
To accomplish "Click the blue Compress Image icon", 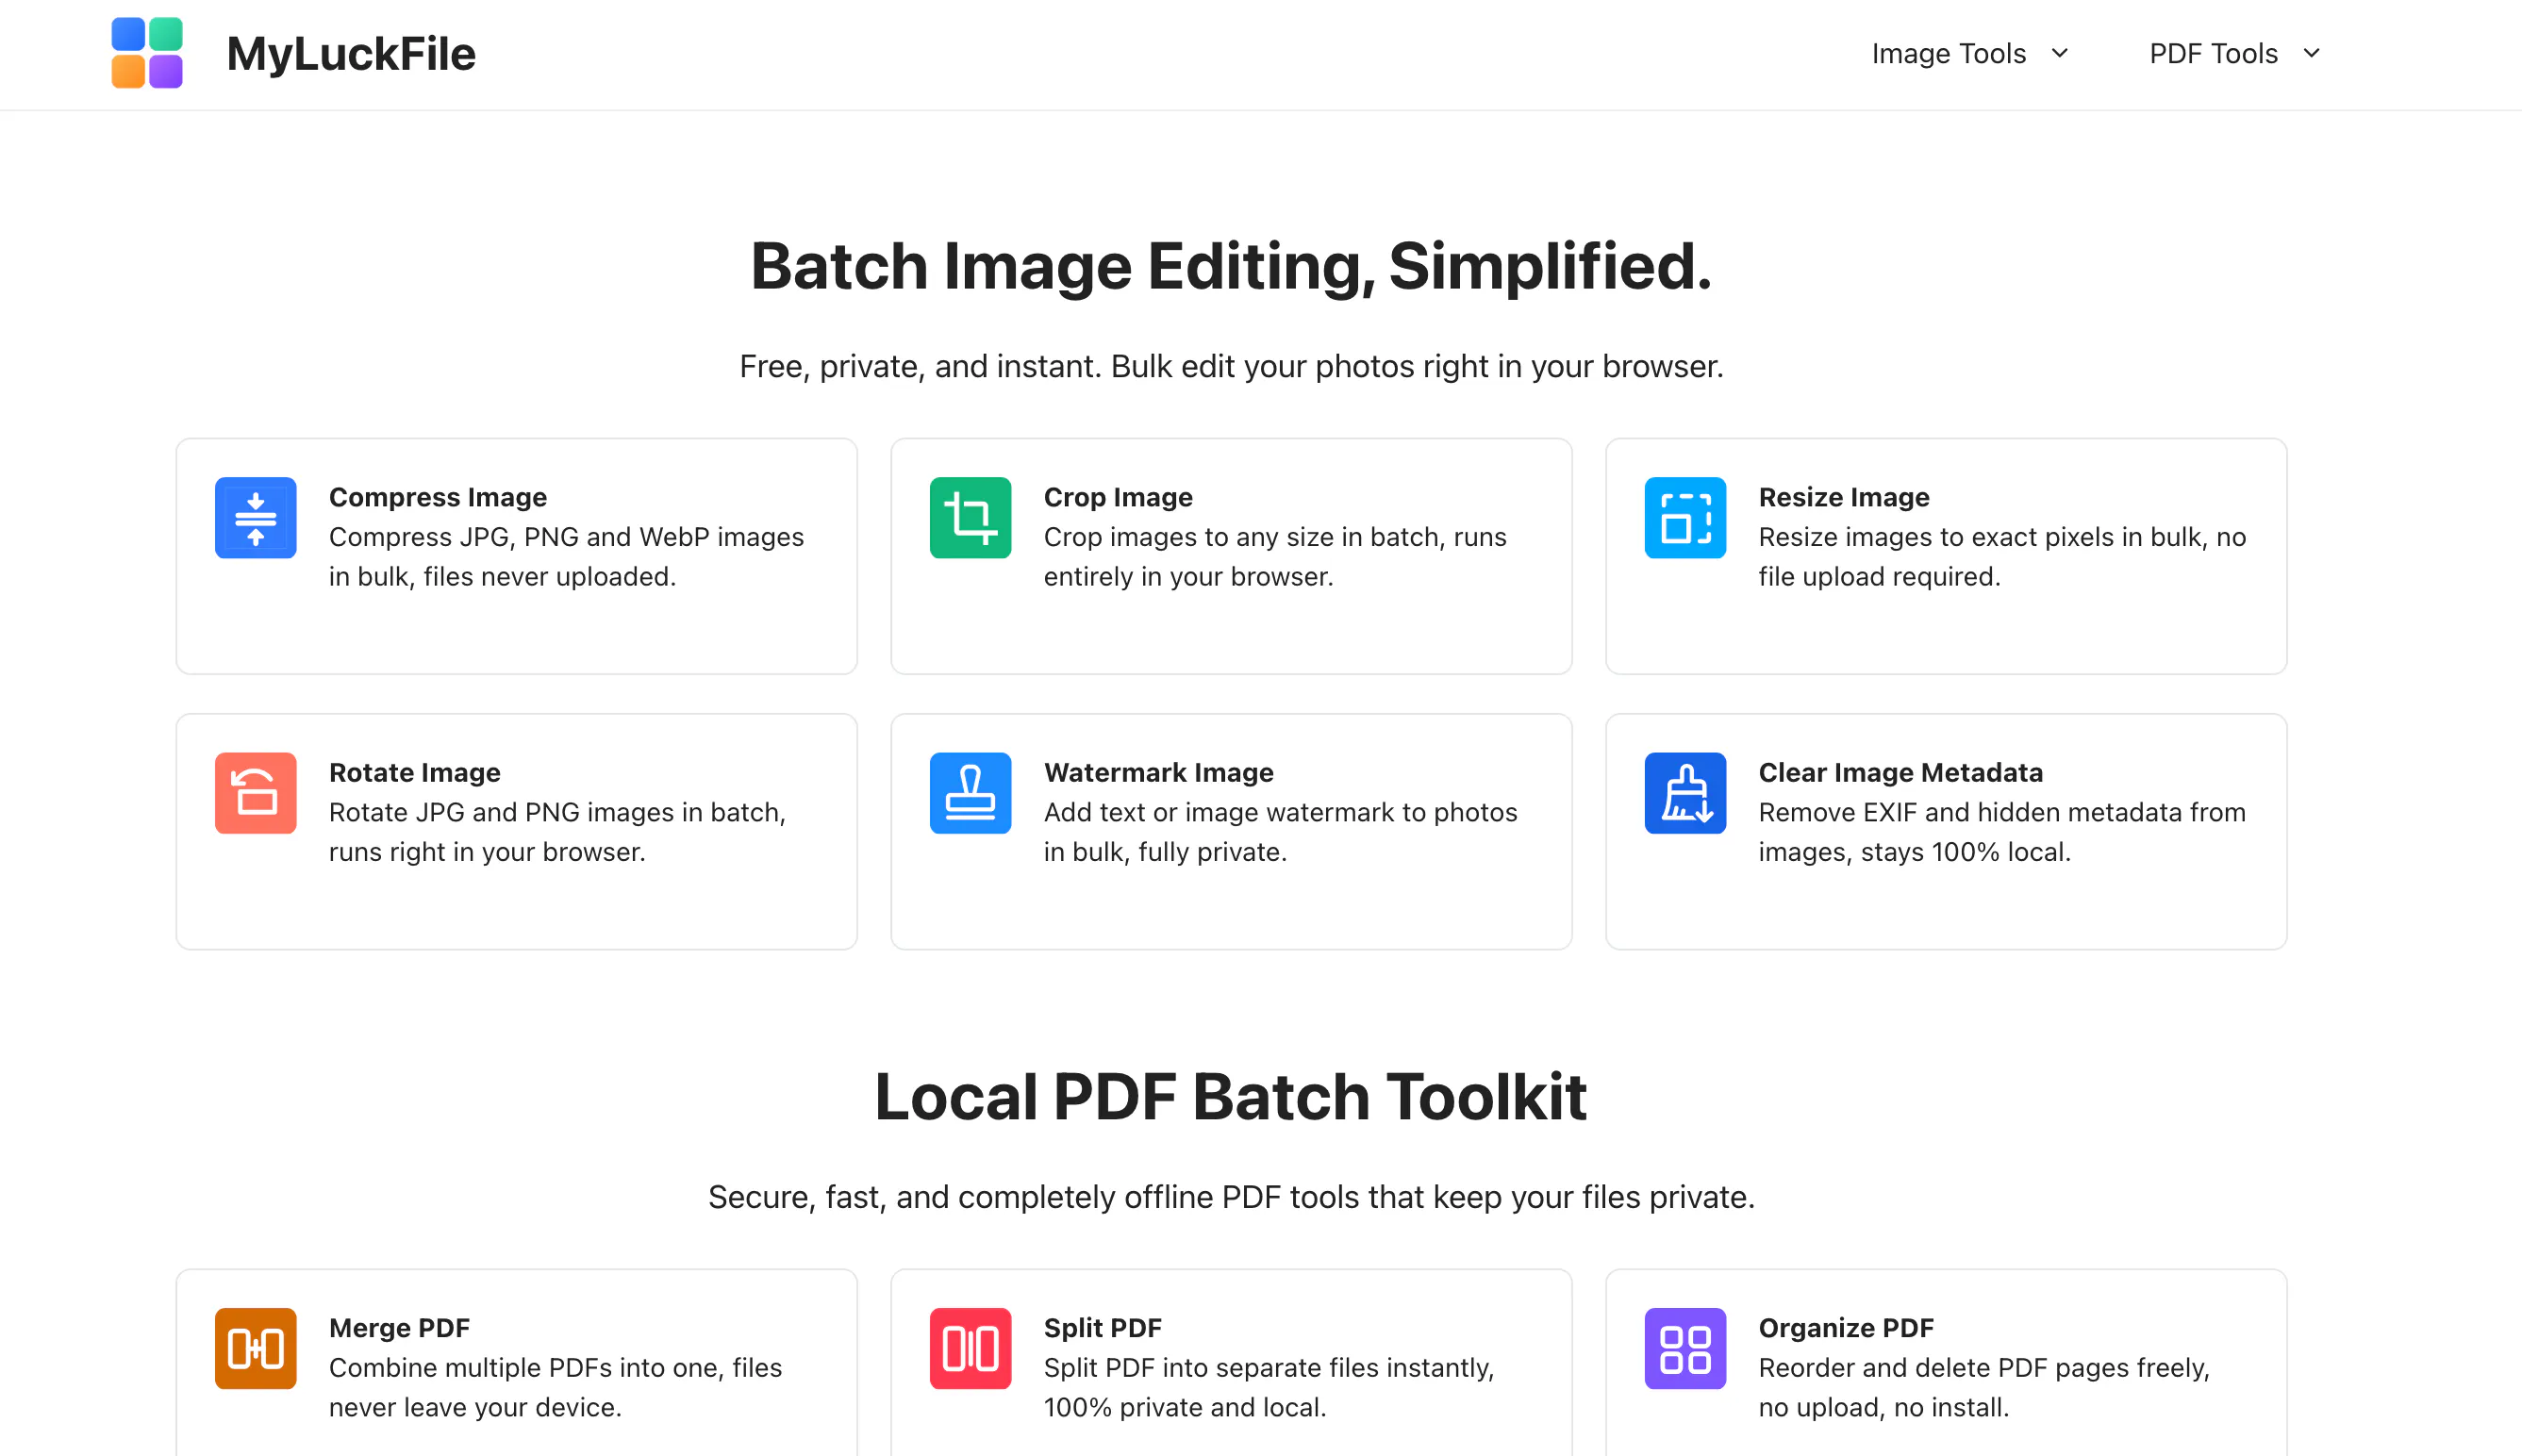I will click(x=255, y=518).
